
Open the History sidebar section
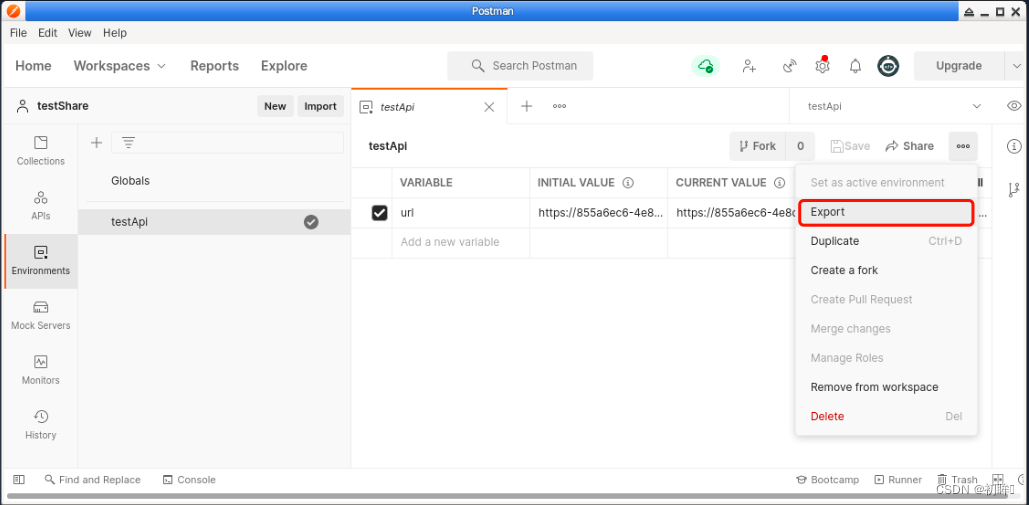(41, 424)
